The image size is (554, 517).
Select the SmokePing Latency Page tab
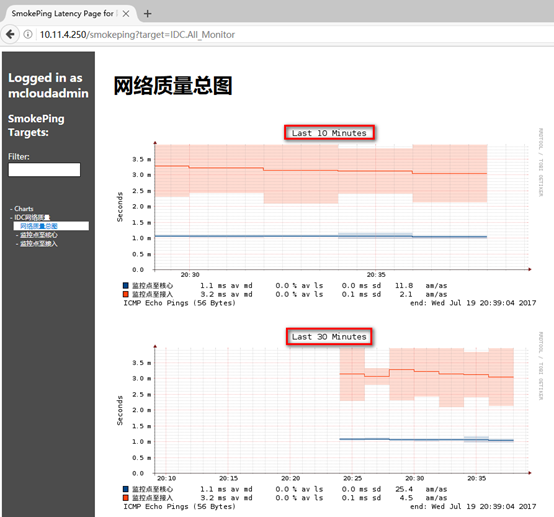[x=63, y=14]
